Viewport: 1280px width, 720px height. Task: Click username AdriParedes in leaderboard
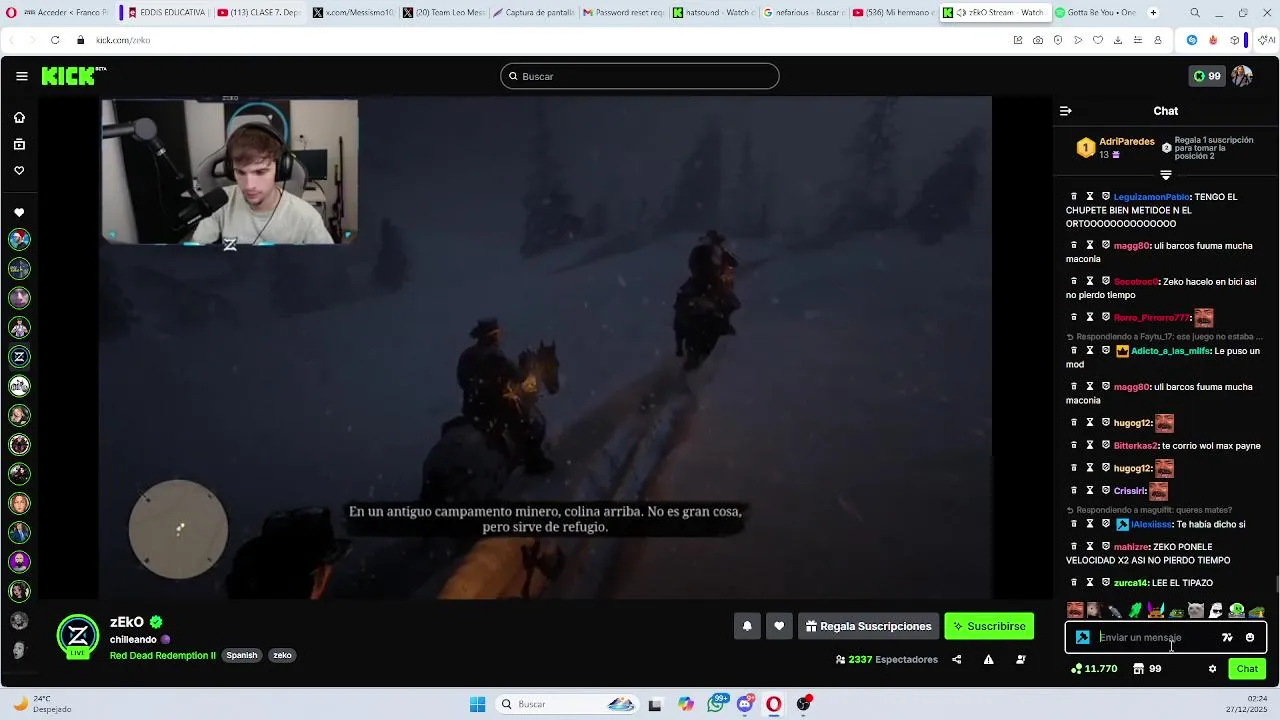click(x=1127, y=142)
